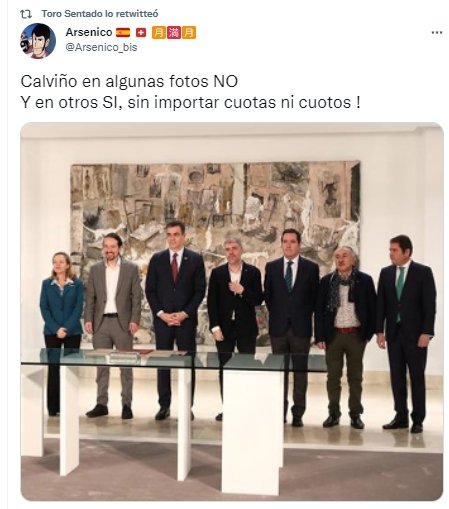Screen dimensions: 449x509
Task: Open the attached group photo
Action: 232,311
